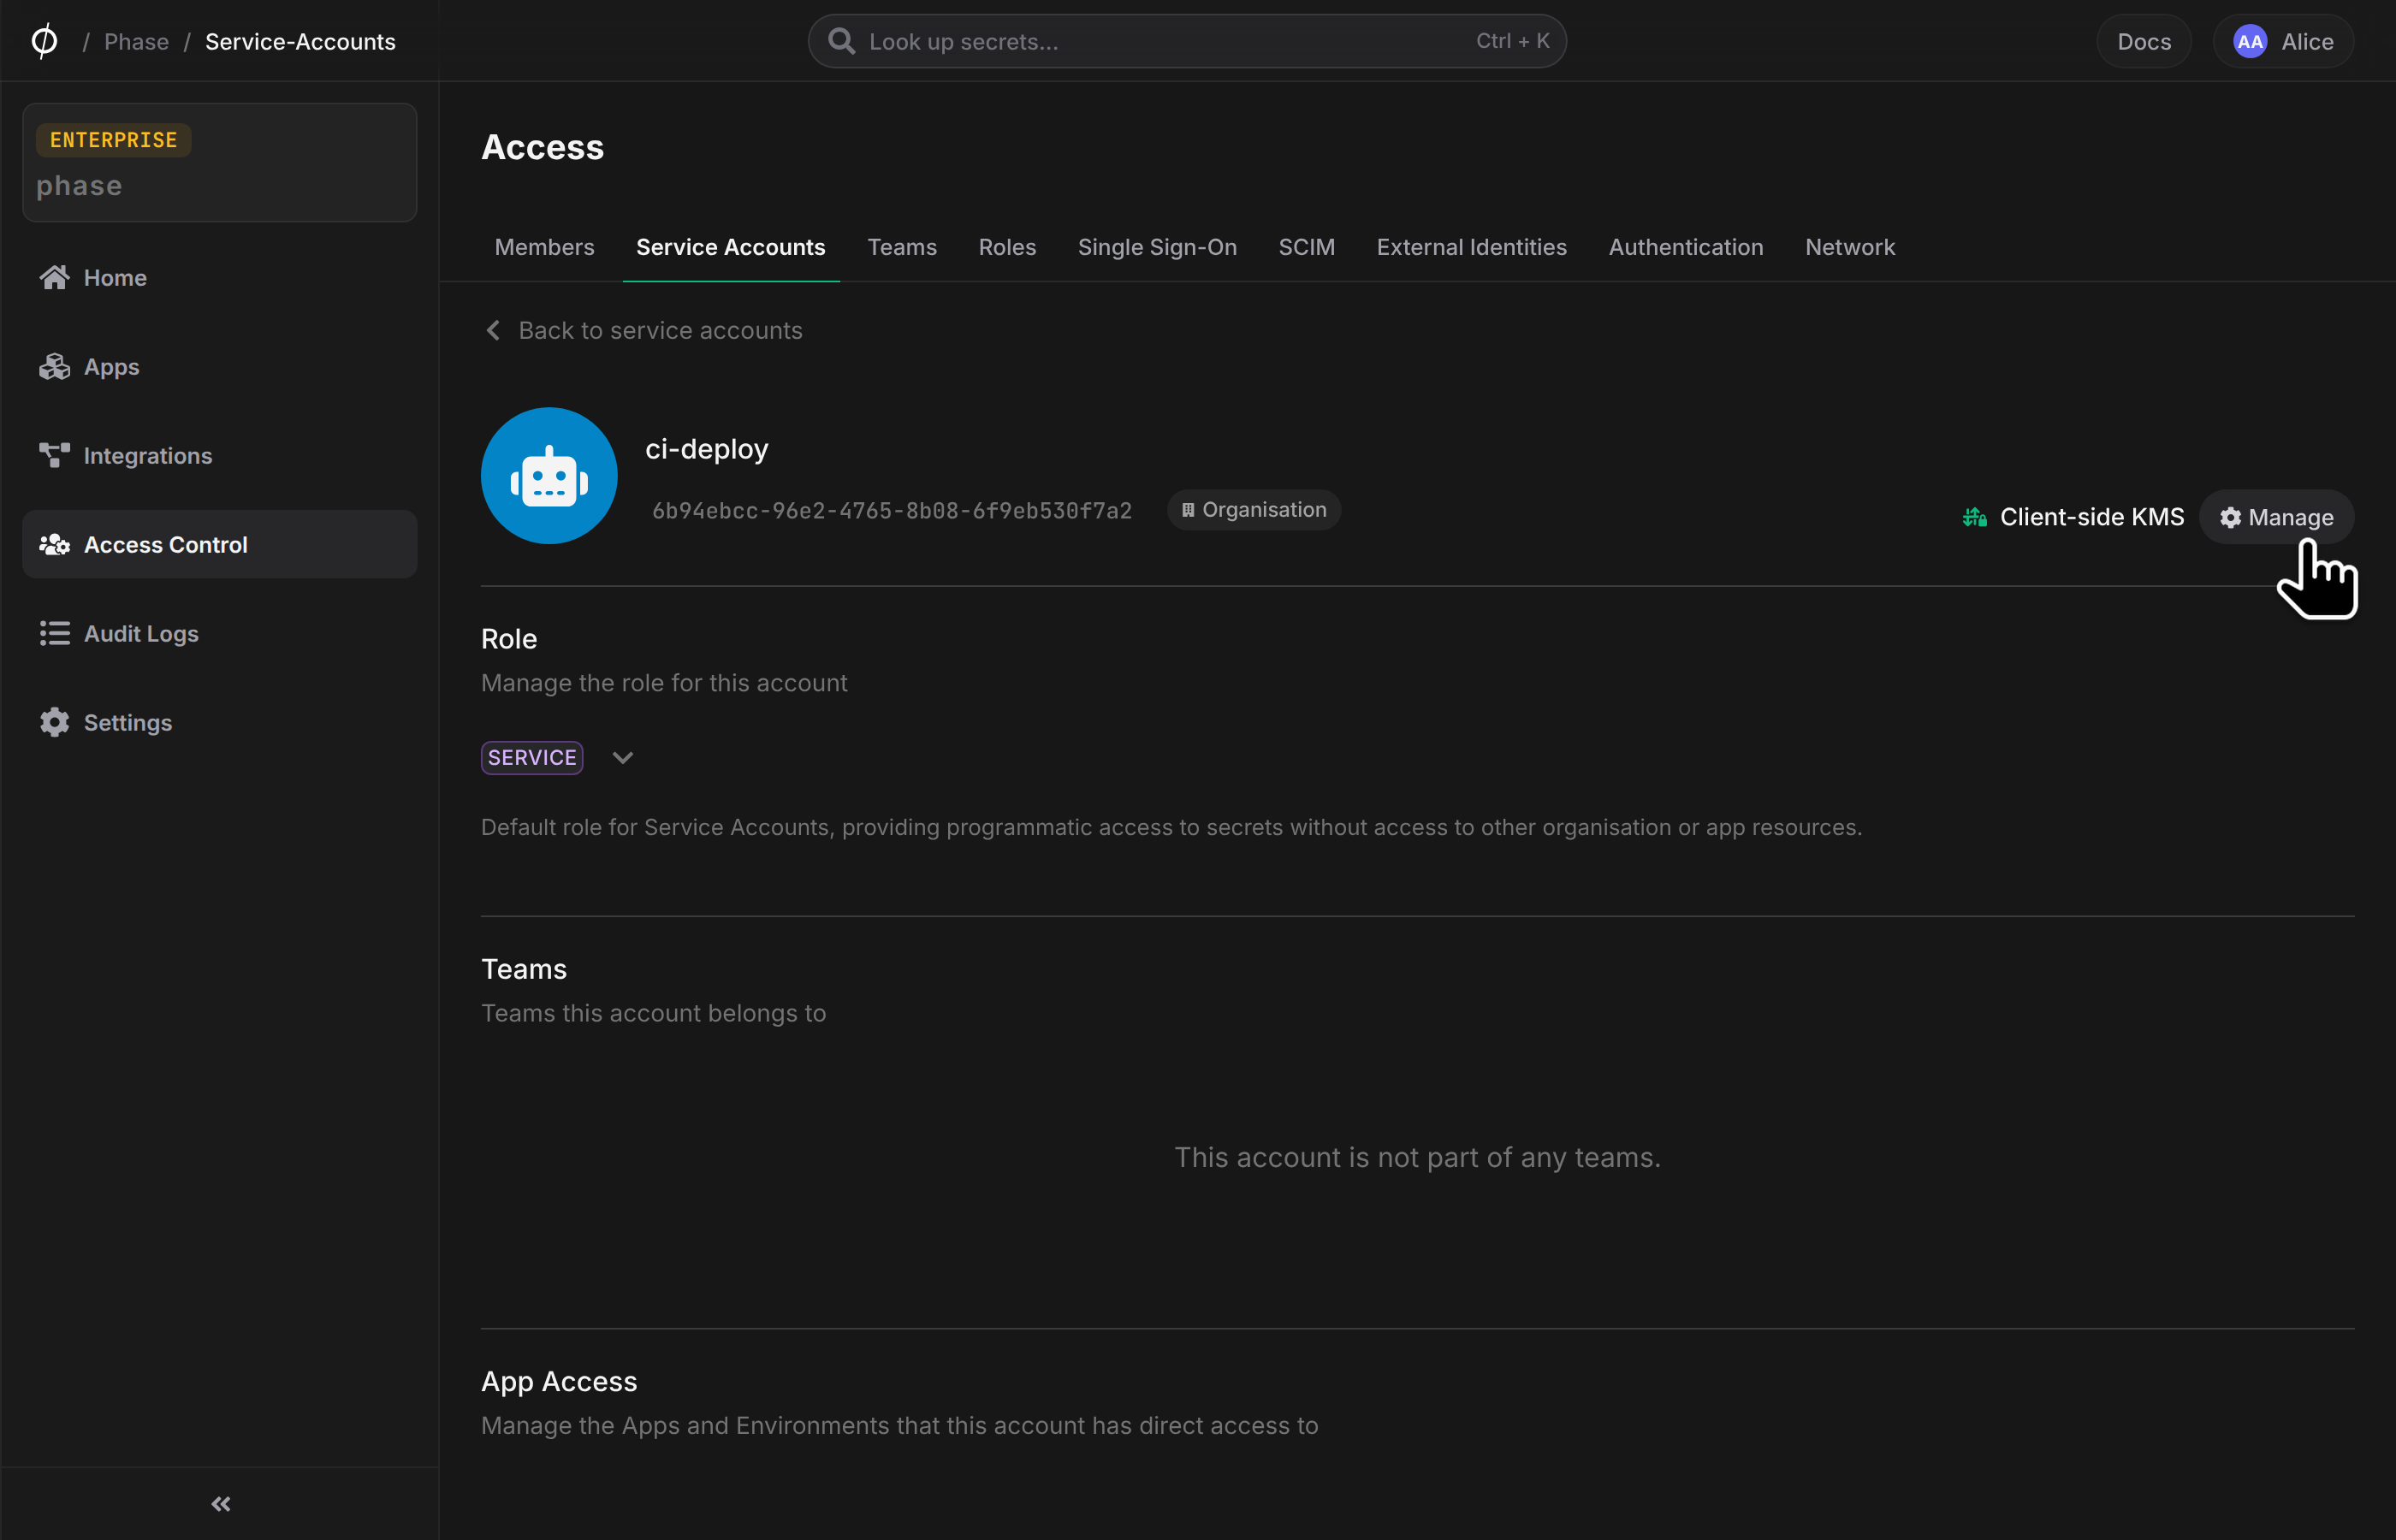Click the ENTERPRISE phase organisation card
The image size is (2396, 1540).
[219, 162]
